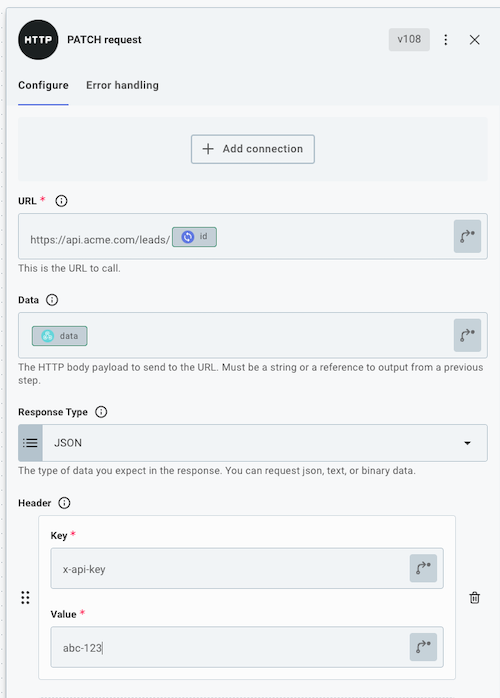Open the three-dot more options menu
The width and height of the screenshot is (500, 698).
tap(445, 40)
